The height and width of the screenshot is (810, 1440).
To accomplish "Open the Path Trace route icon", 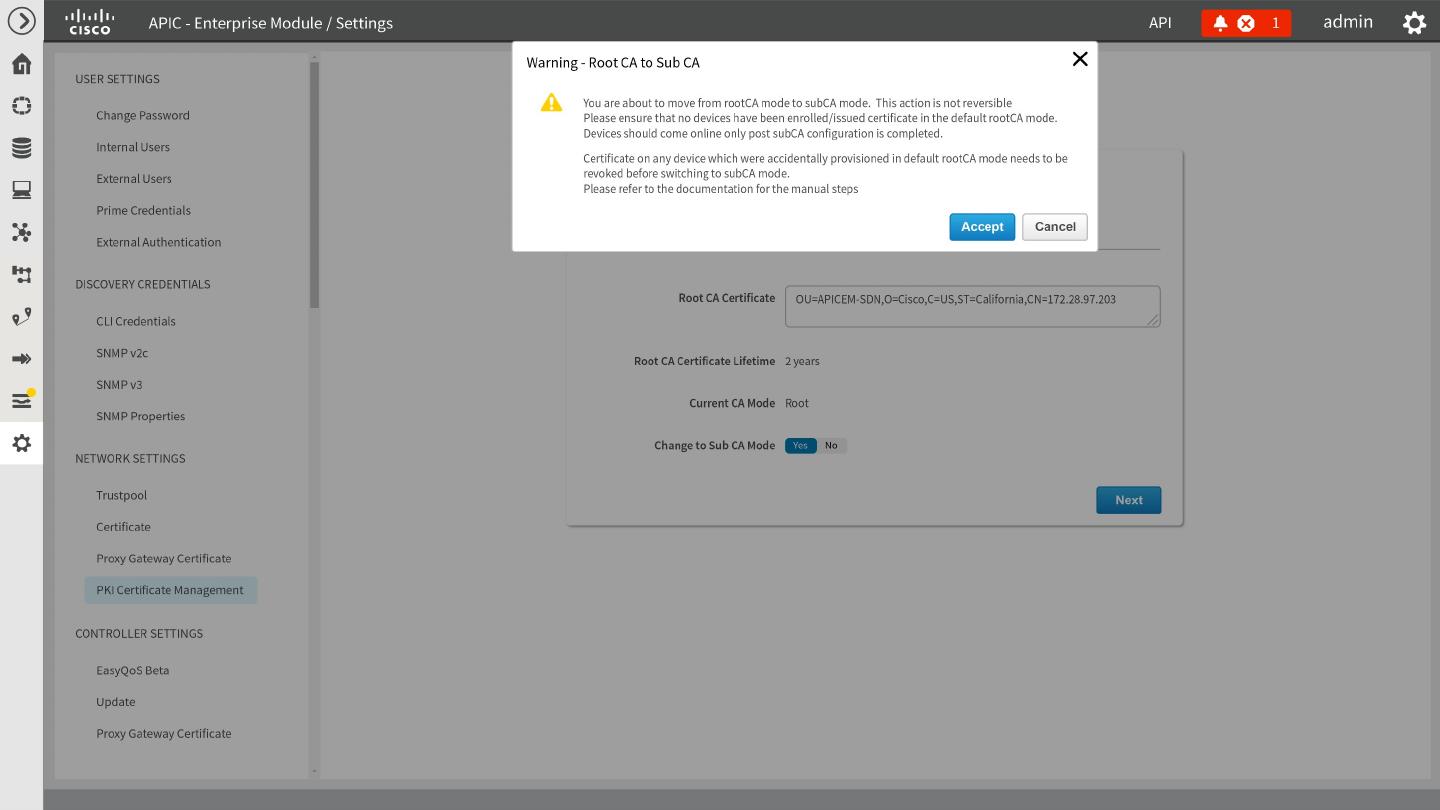I will click(x=21, y=317).
